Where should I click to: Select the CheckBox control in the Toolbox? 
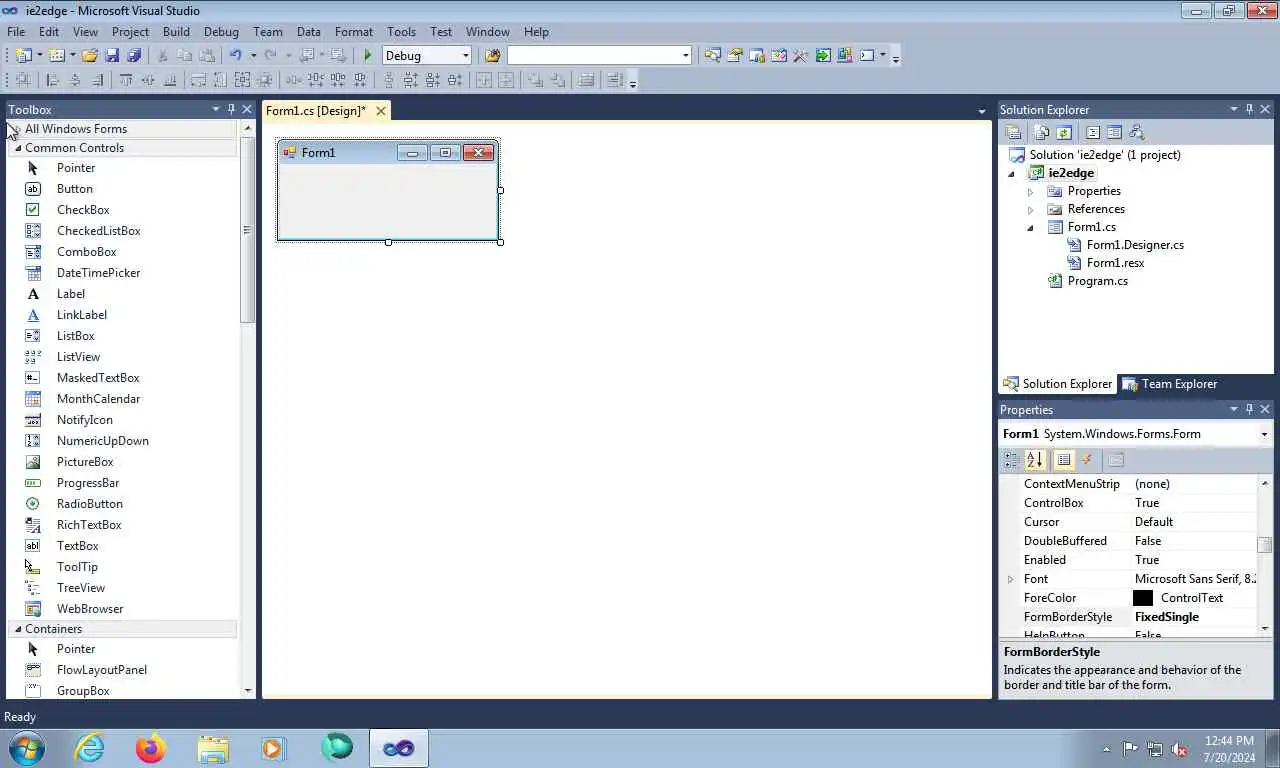coord(83,210)
